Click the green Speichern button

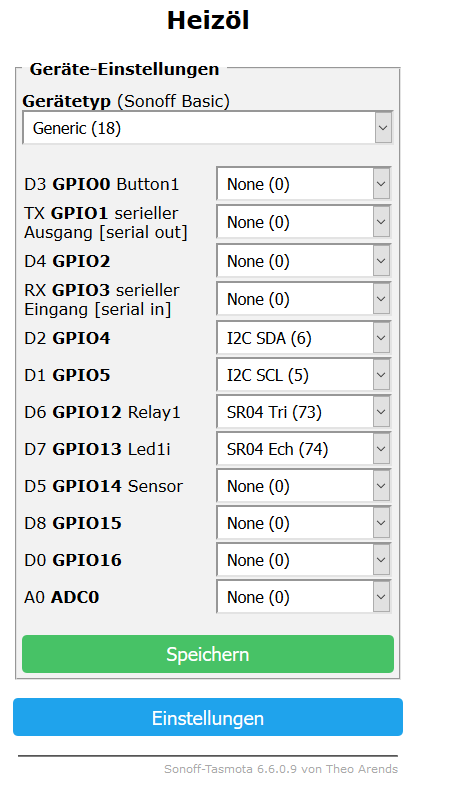tap(208, 654)
